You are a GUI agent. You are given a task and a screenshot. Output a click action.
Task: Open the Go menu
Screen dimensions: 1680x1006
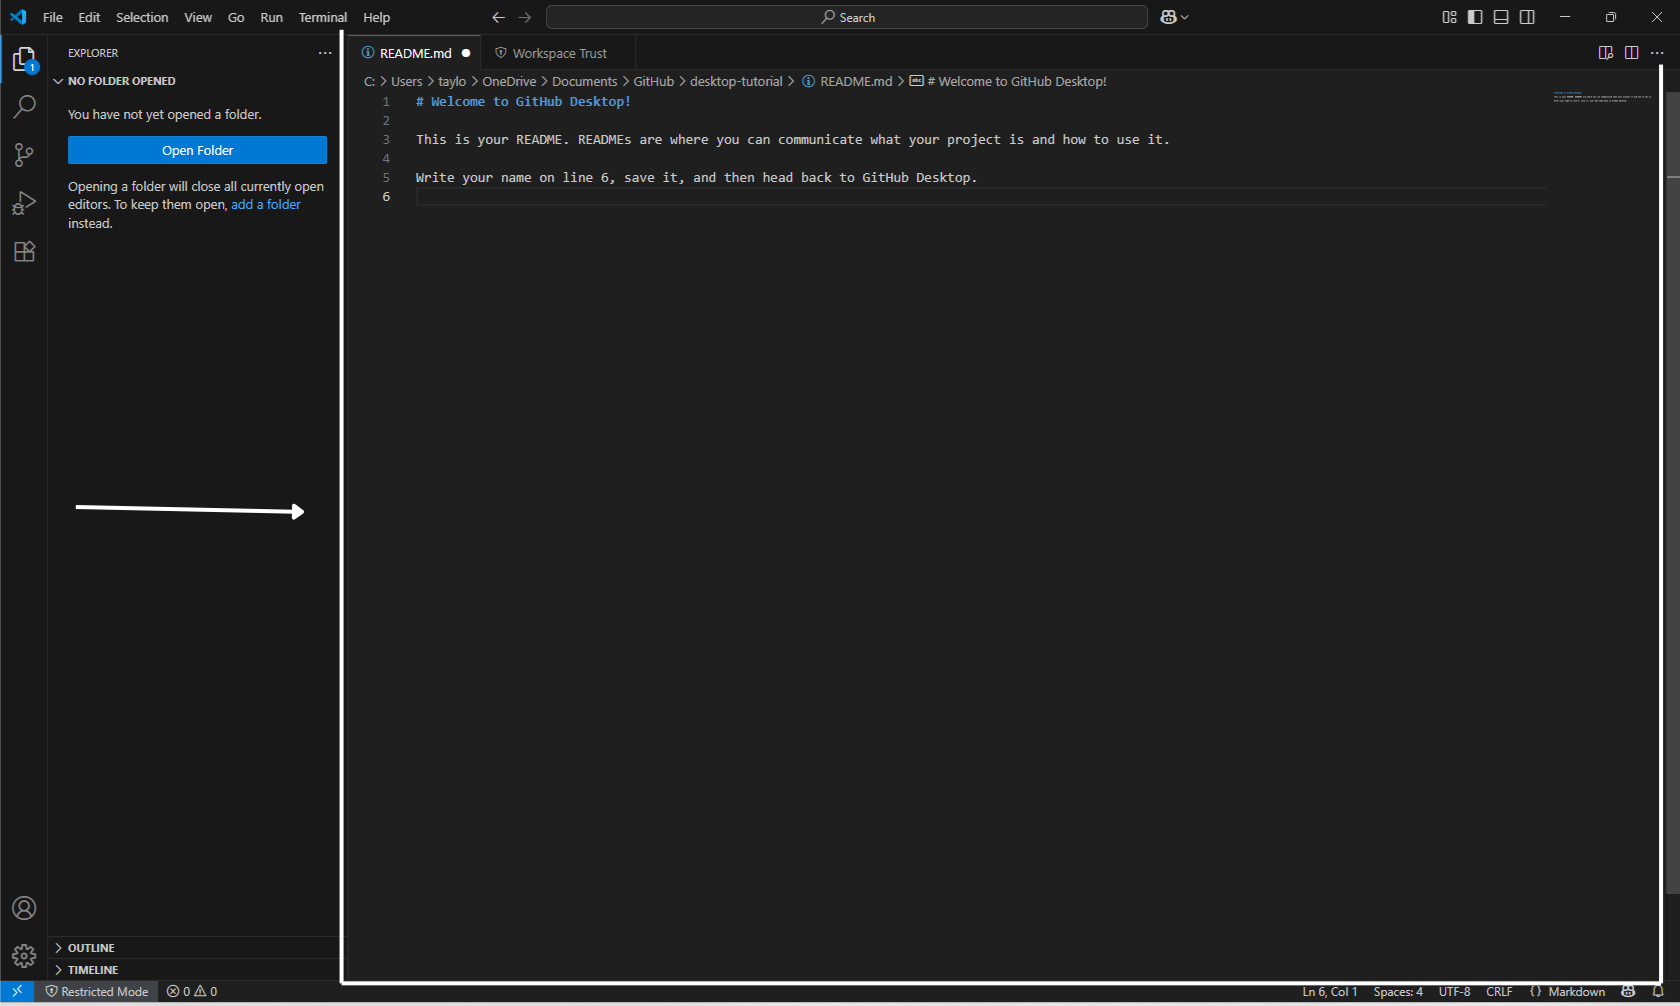236,17
